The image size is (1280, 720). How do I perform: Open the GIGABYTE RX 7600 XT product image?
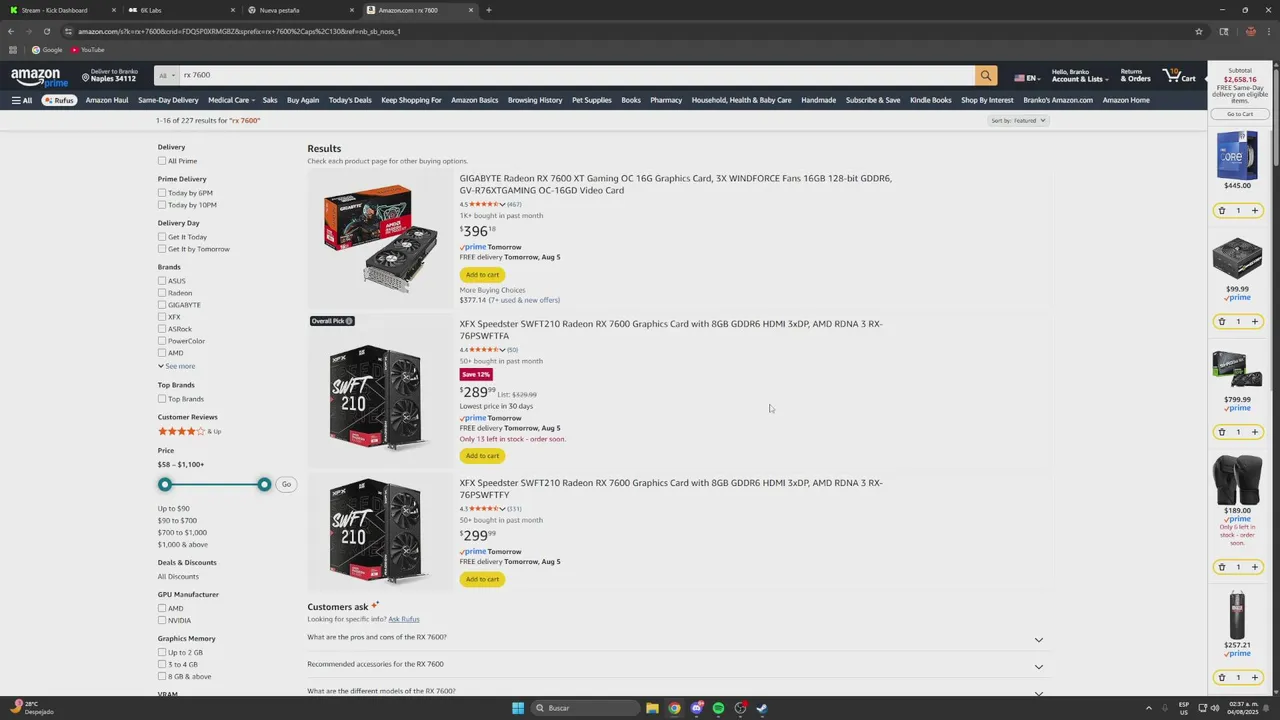tap(380, 238)
